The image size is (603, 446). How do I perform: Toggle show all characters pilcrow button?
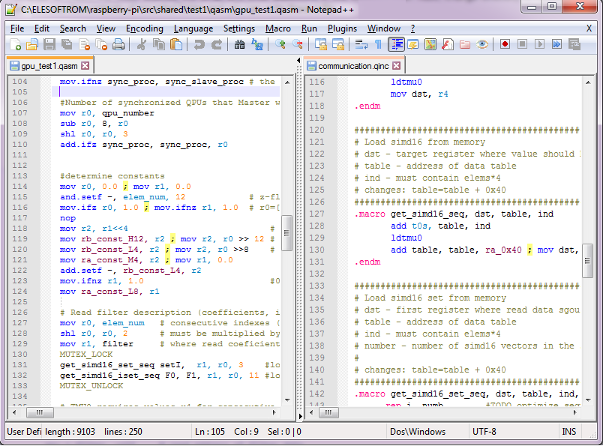378,45
